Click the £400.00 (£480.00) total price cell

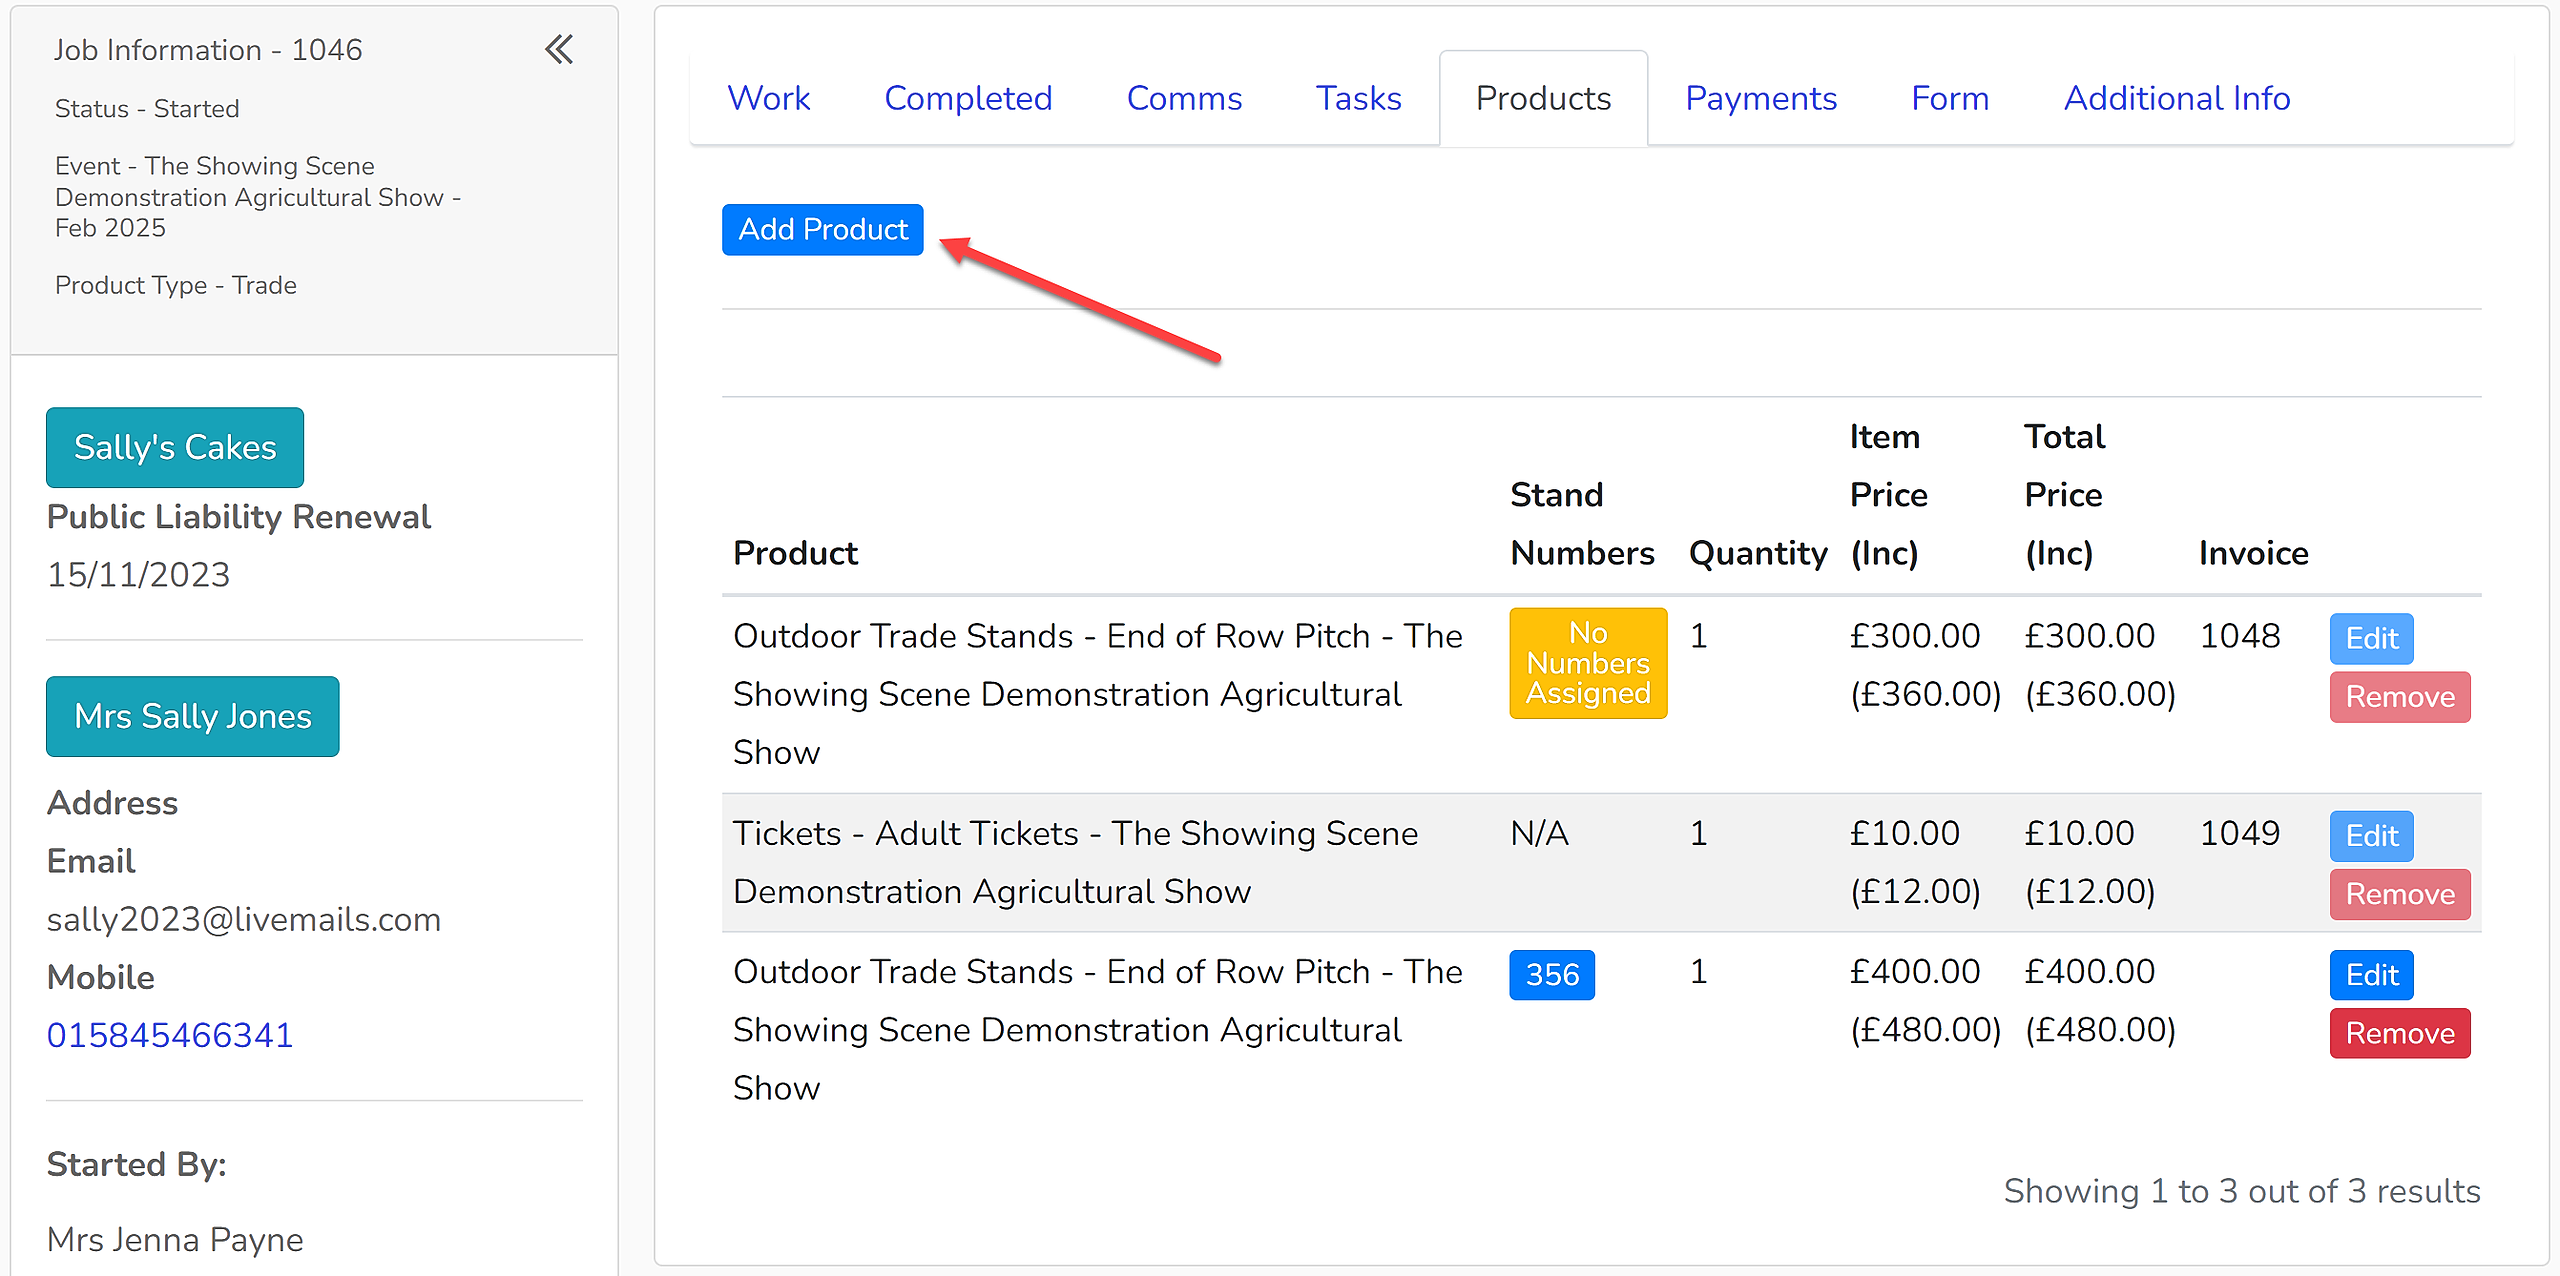[x=2100, y=1001]
